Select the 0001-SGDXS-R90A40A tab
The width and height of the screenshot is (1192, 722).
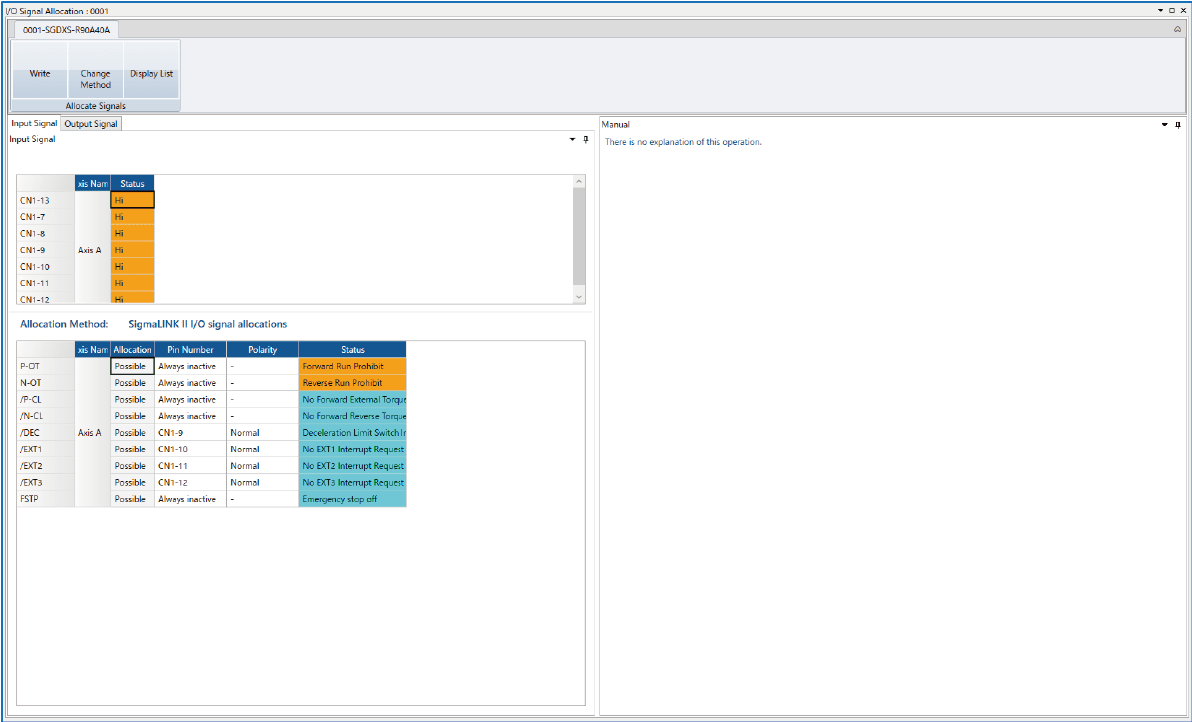coord(67,31)
